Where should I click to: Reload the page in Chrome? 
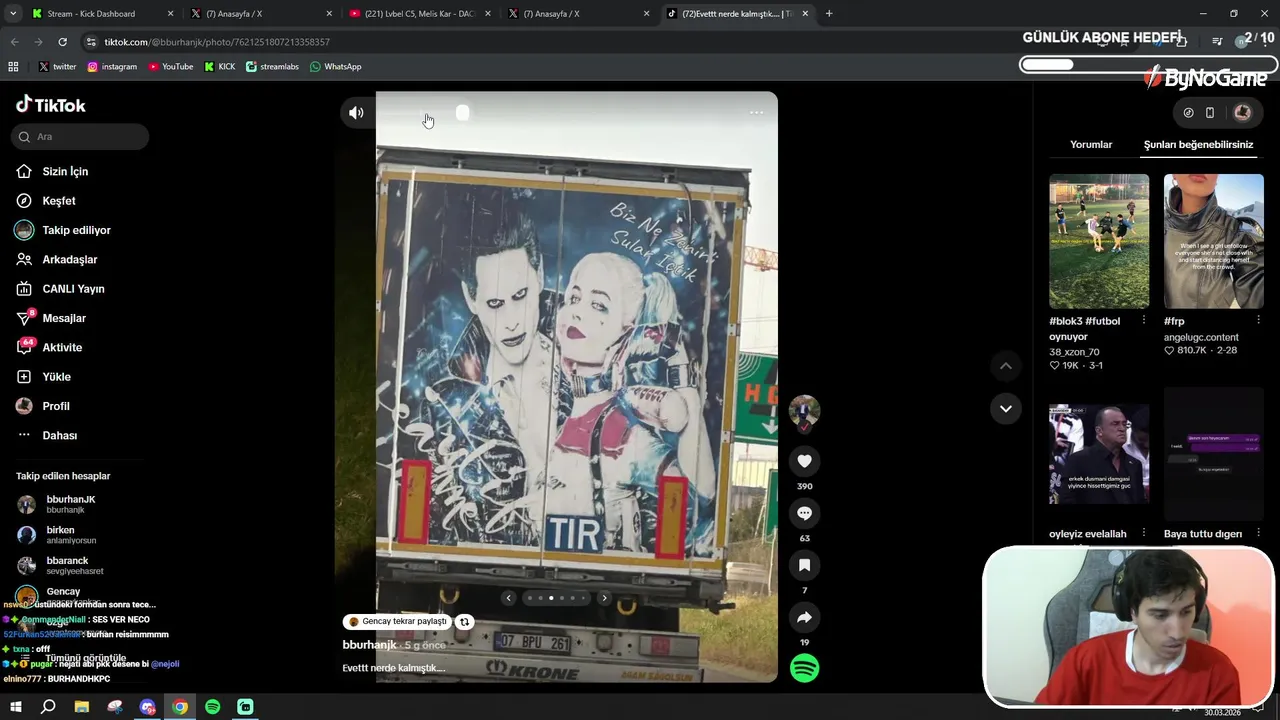62,42
